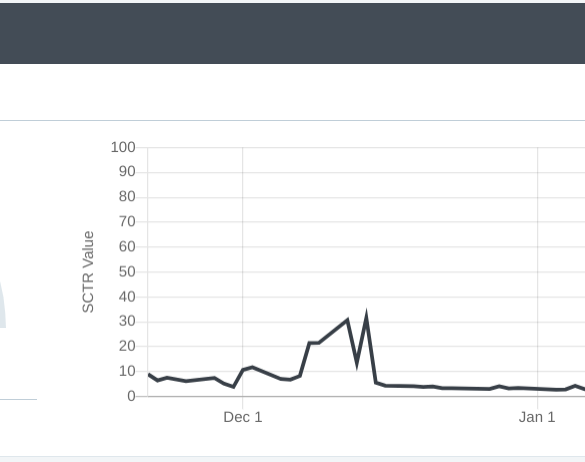Select the "SCTR Value" y-axis title
585x462 pixels.
88,272
